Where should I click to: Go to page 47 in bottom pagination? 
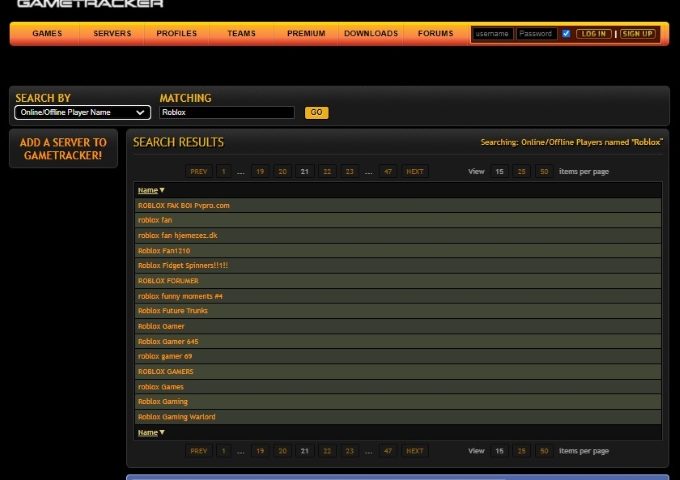388,451
